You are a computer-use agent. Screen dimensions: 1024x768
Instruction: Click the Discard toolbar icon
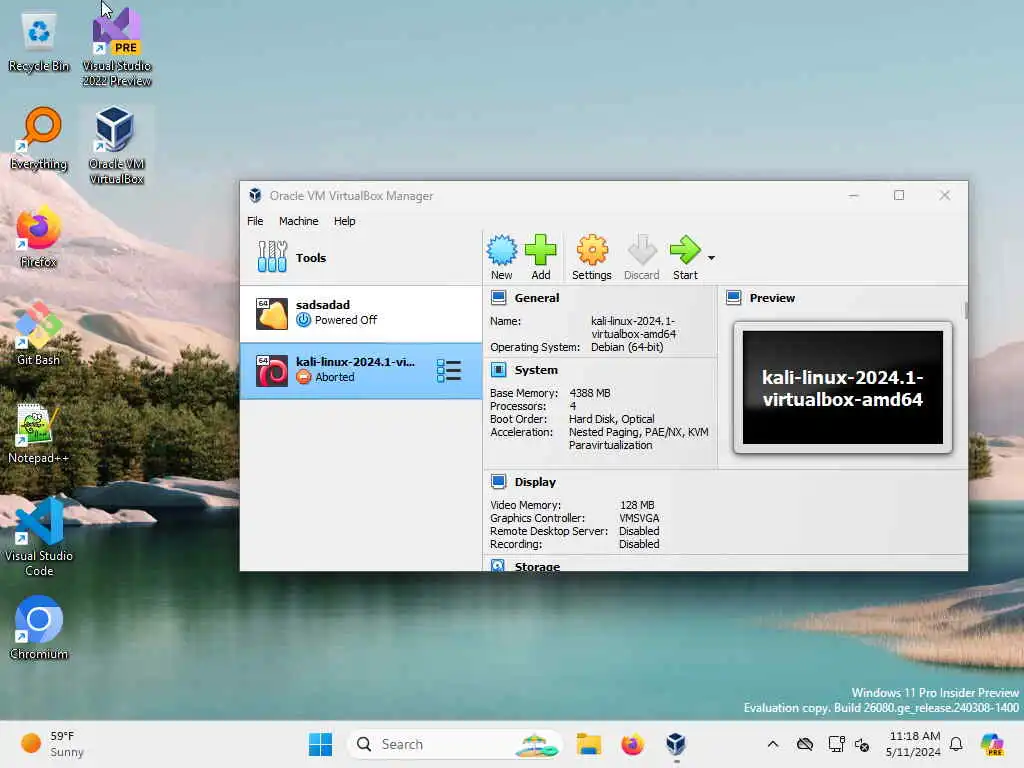[641, 257]
